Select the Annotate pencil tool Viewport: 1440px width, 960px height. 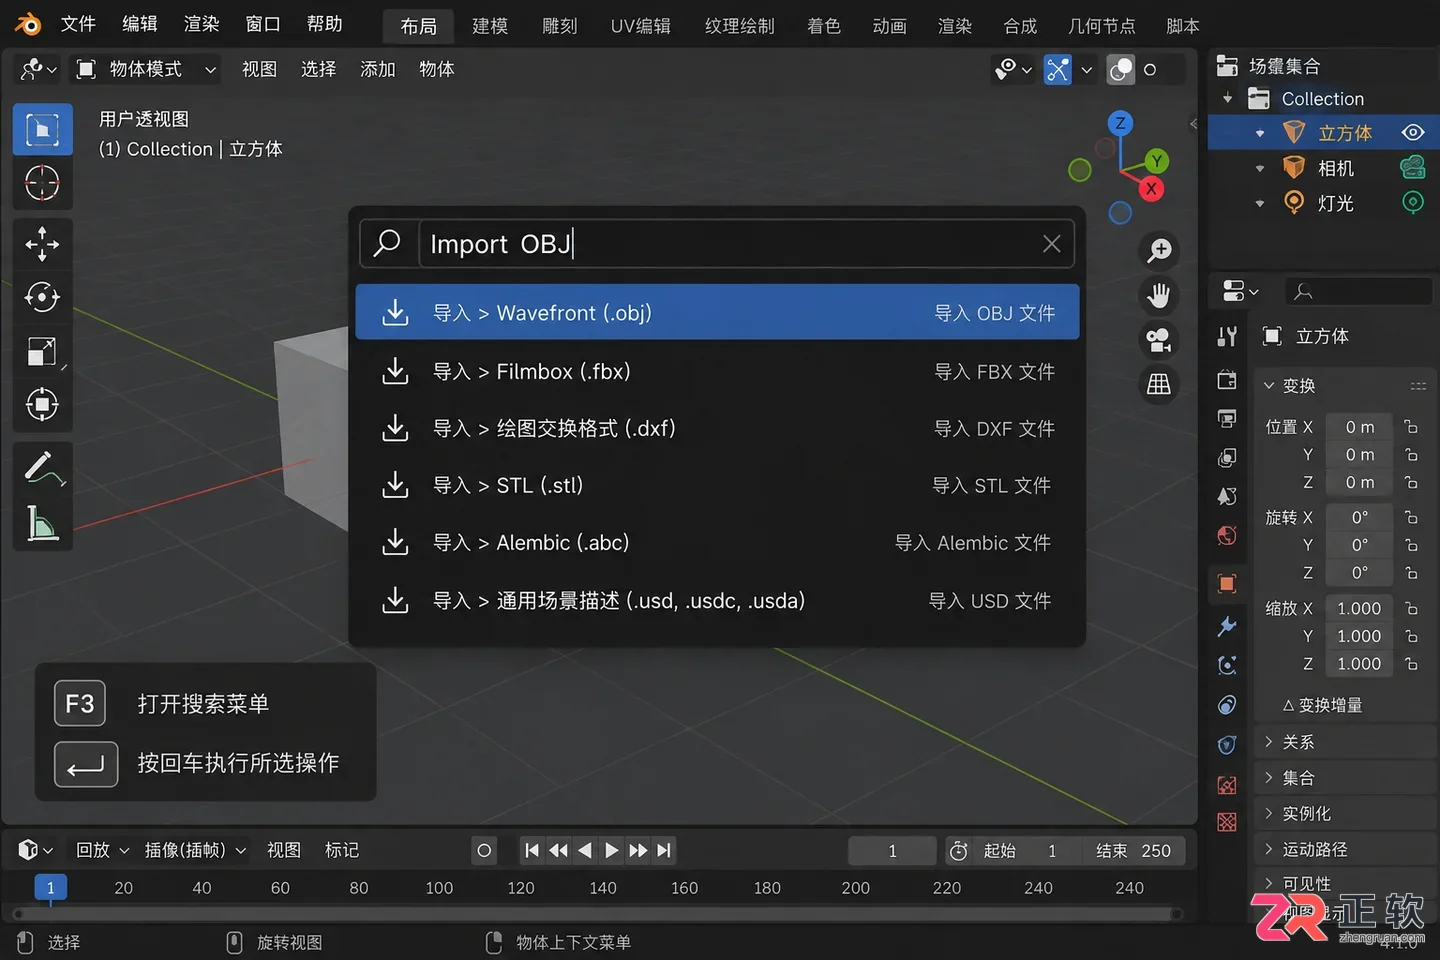(42, 468)
